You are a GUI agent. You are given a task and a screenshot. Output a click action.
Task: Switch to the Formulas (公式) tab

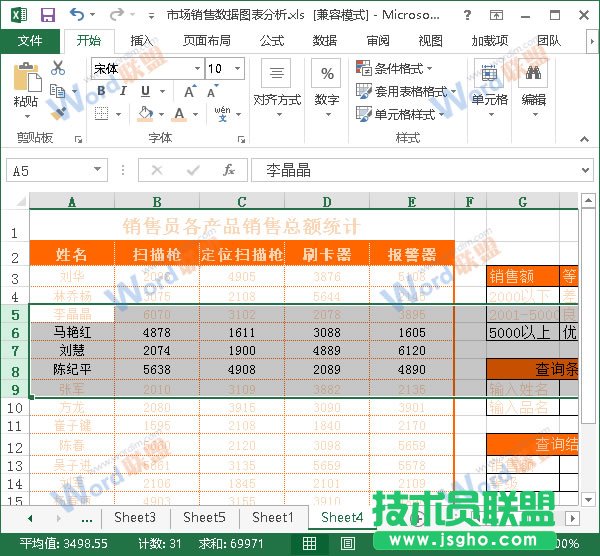point(272,41)
